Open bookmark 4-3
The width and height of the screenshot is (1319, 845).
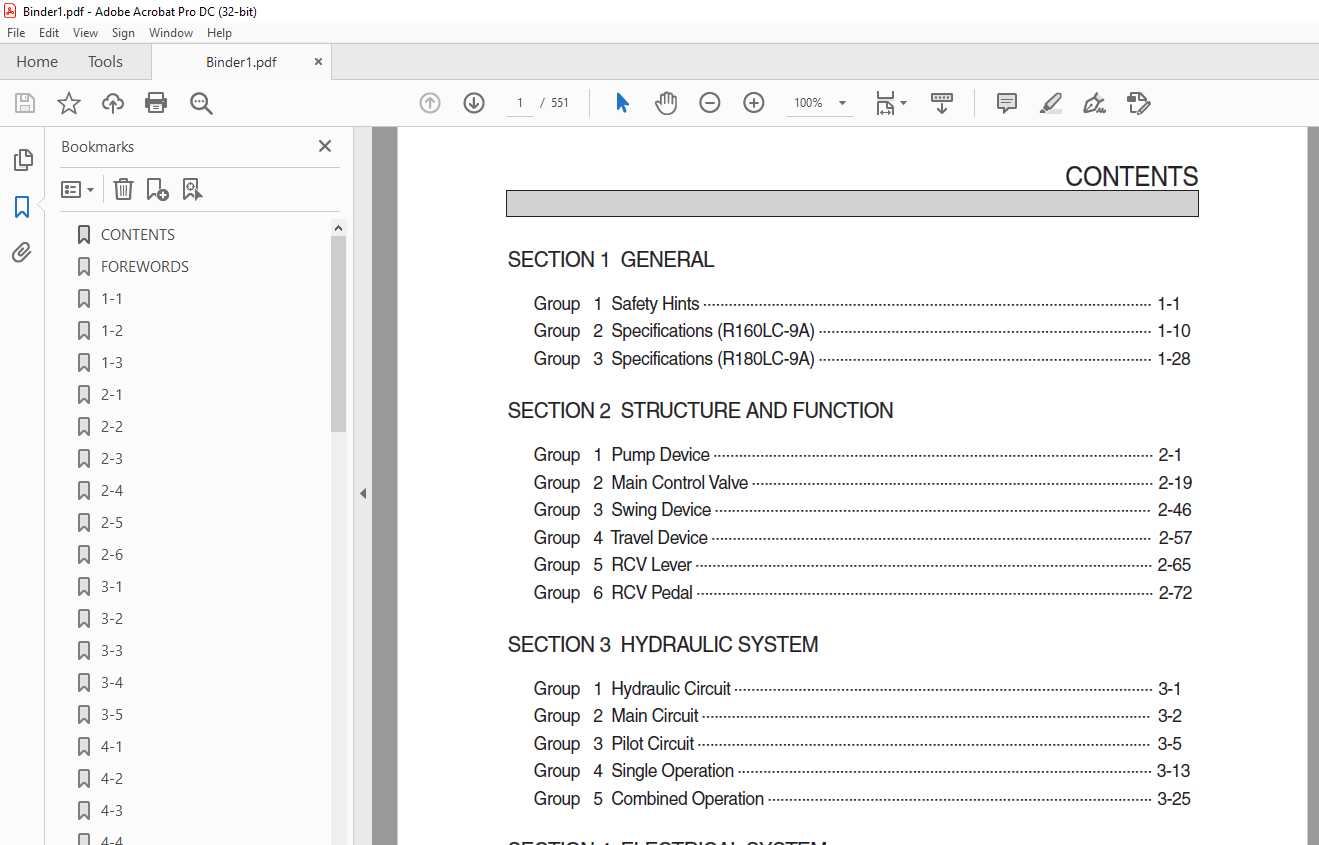(112, 811)
